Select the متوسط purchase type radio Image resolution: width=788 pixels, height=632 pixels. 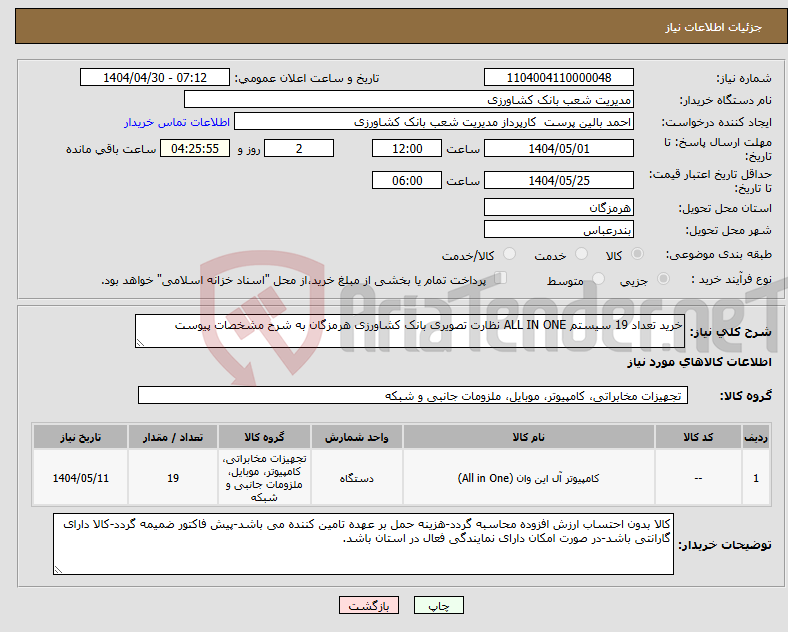tap(598, 278)
